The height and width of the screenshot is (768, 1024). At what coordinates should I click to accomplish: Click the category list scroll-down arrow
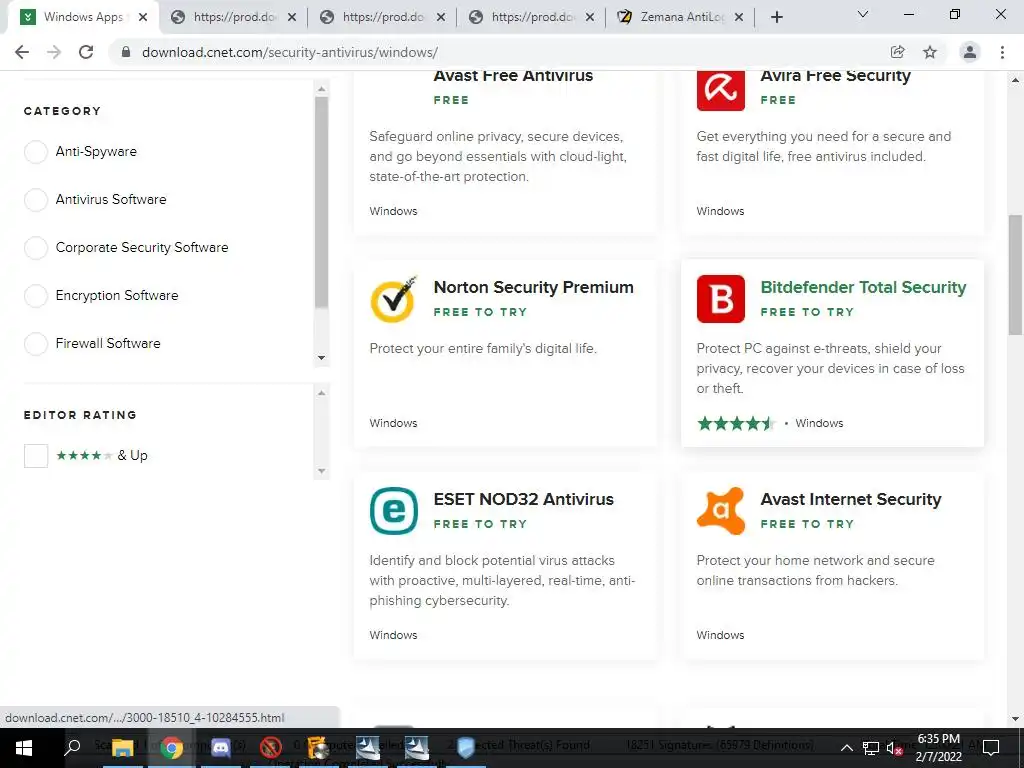pyautogui.click(x=321, y=358)
